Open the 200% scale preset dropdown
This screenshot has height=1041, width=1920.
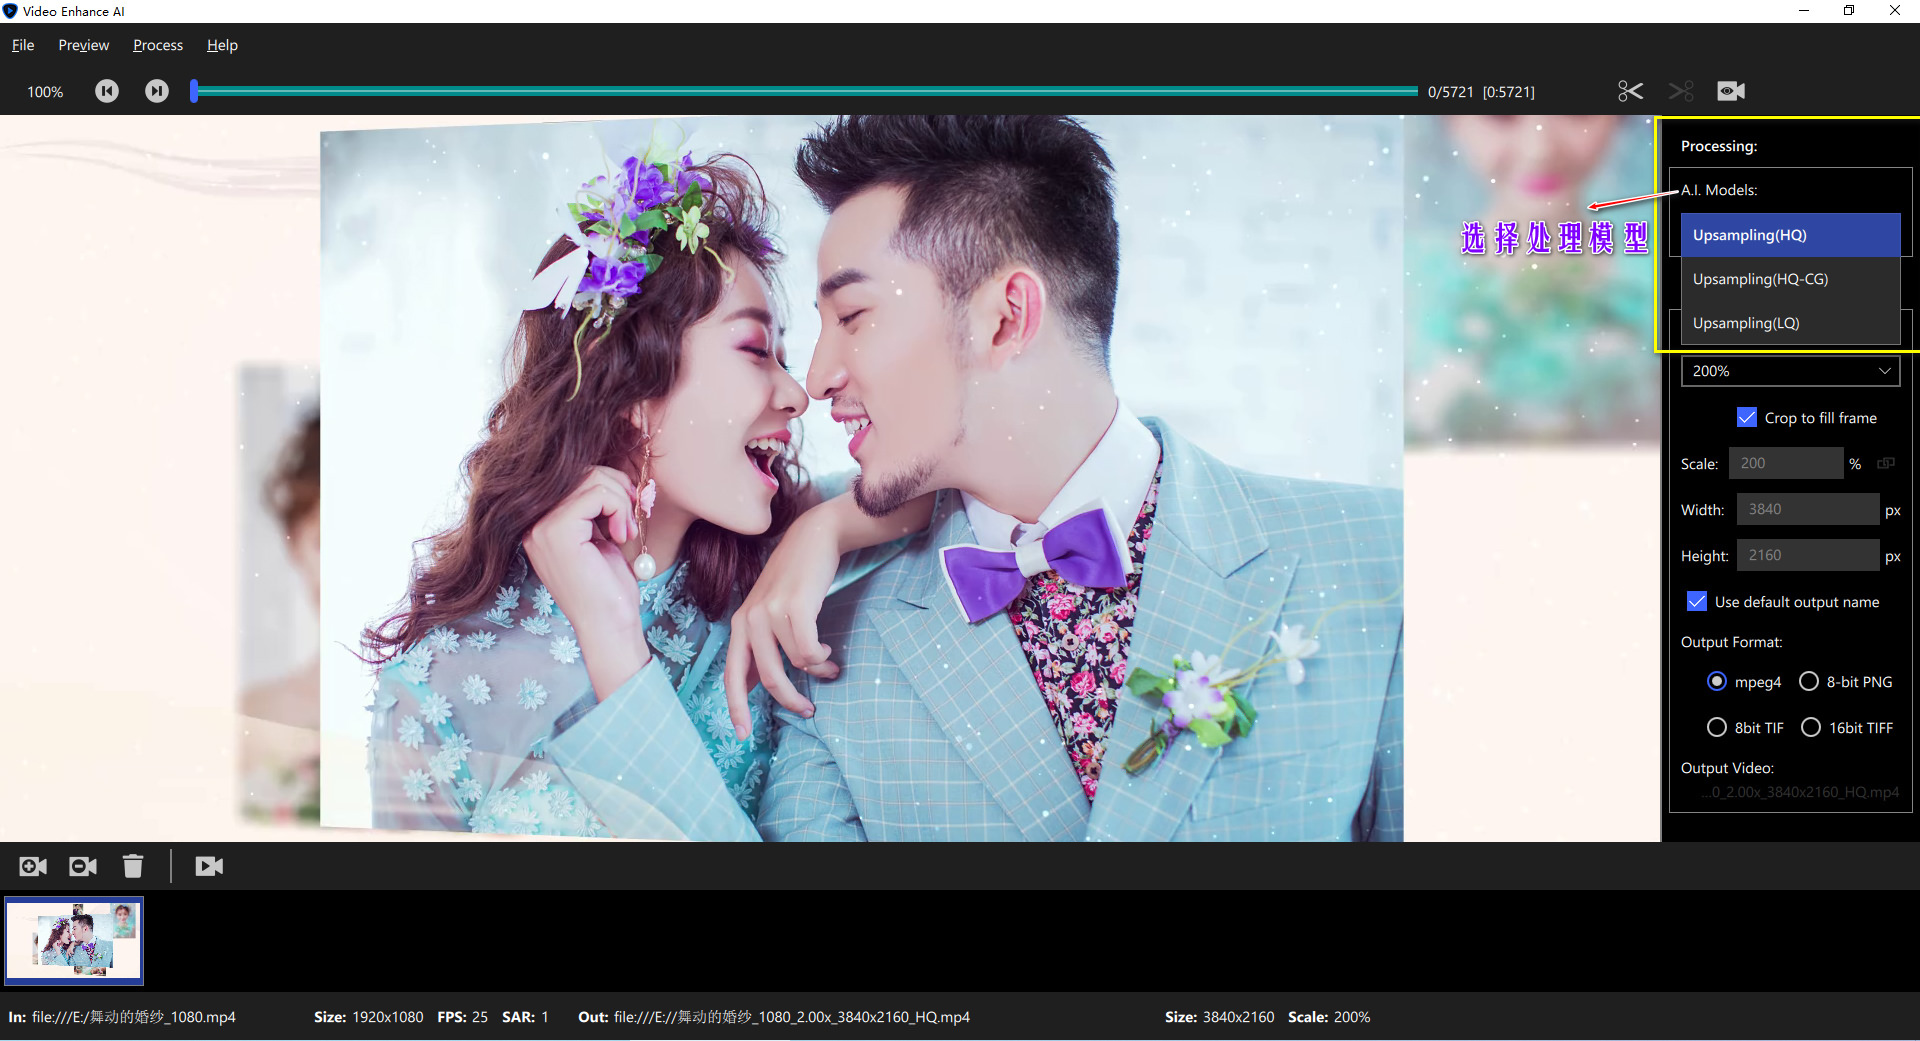pyautogui.click(x=1790, y=371)
